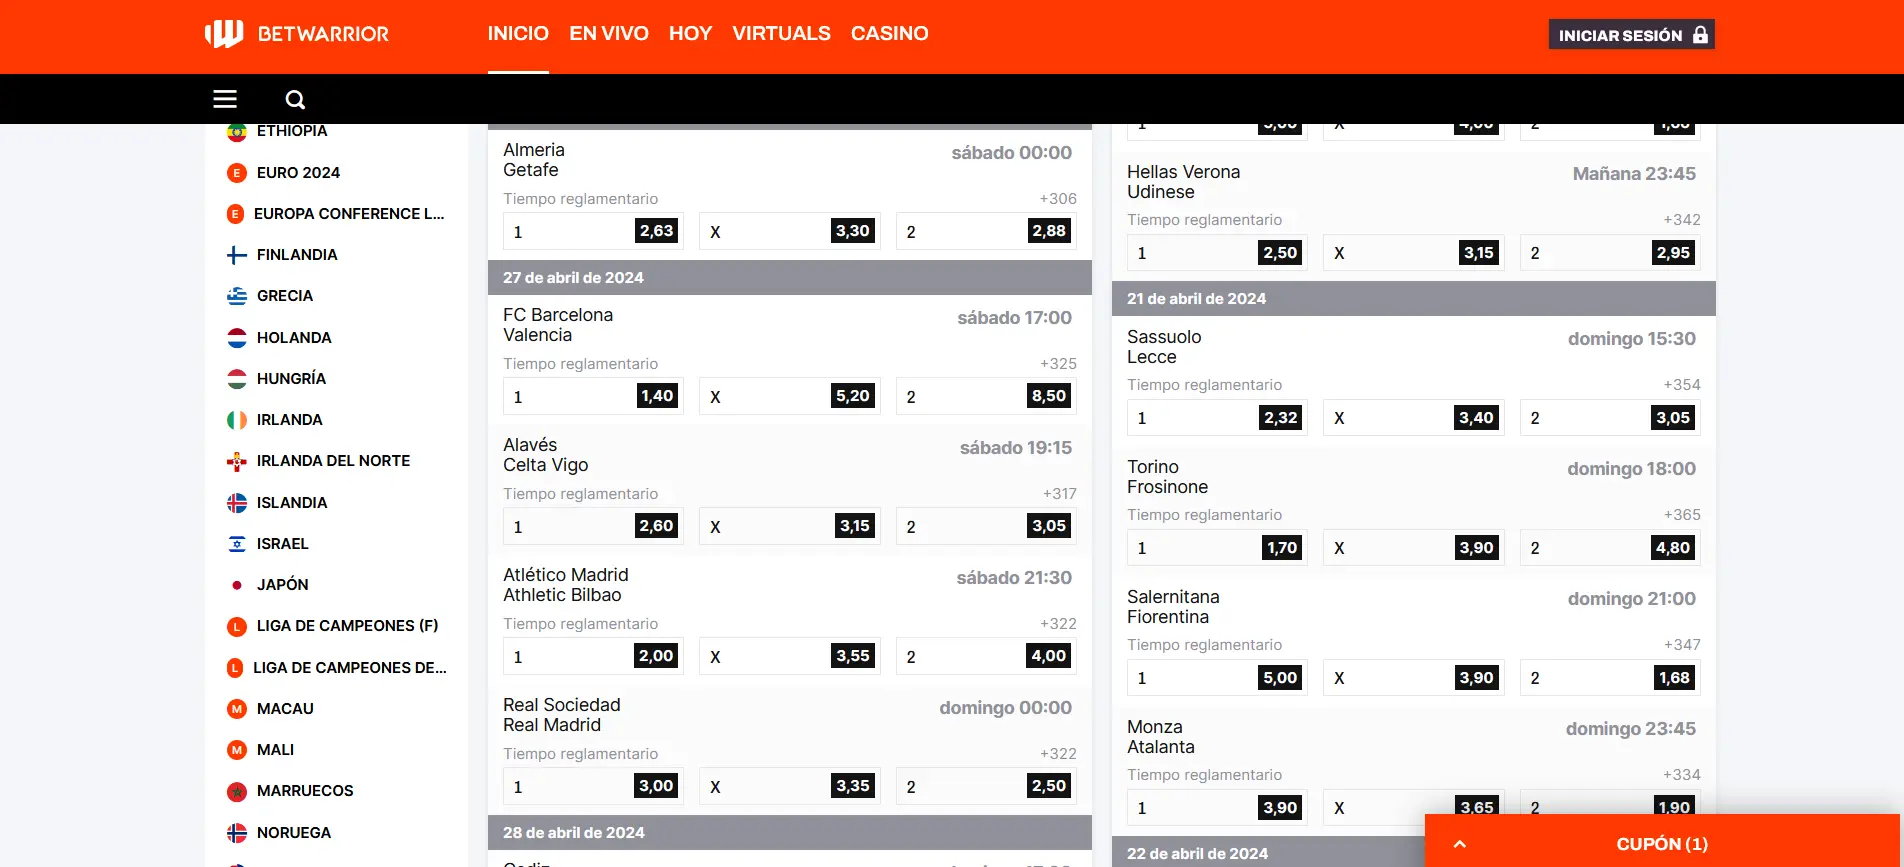Select Salernitana win odds 5,00
The height and width of the screenshot is (867, 1904).
[x=1218, y=678]
